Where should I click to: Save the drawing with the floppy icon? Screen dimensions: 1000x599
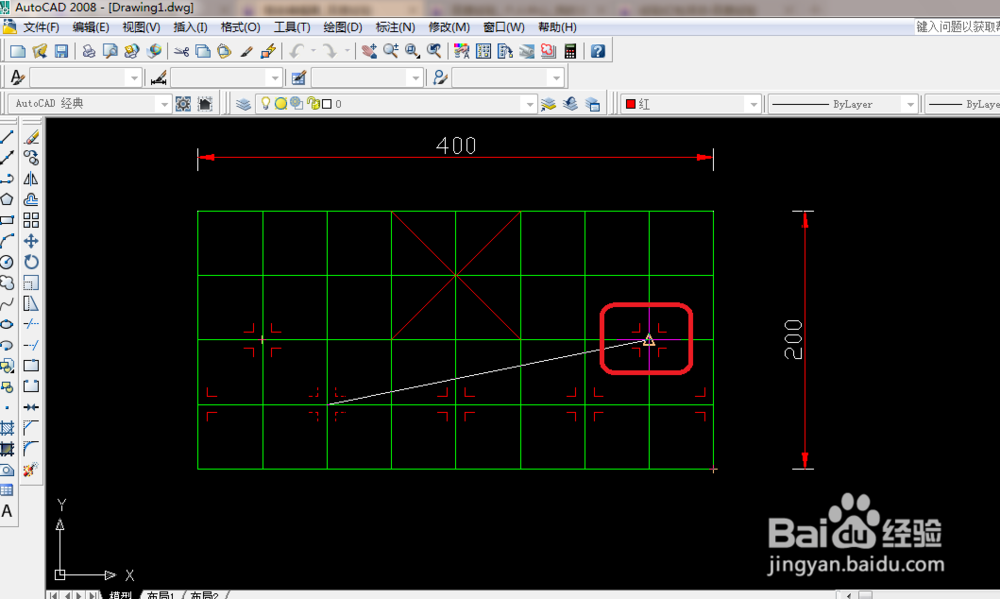pos(61,51)
